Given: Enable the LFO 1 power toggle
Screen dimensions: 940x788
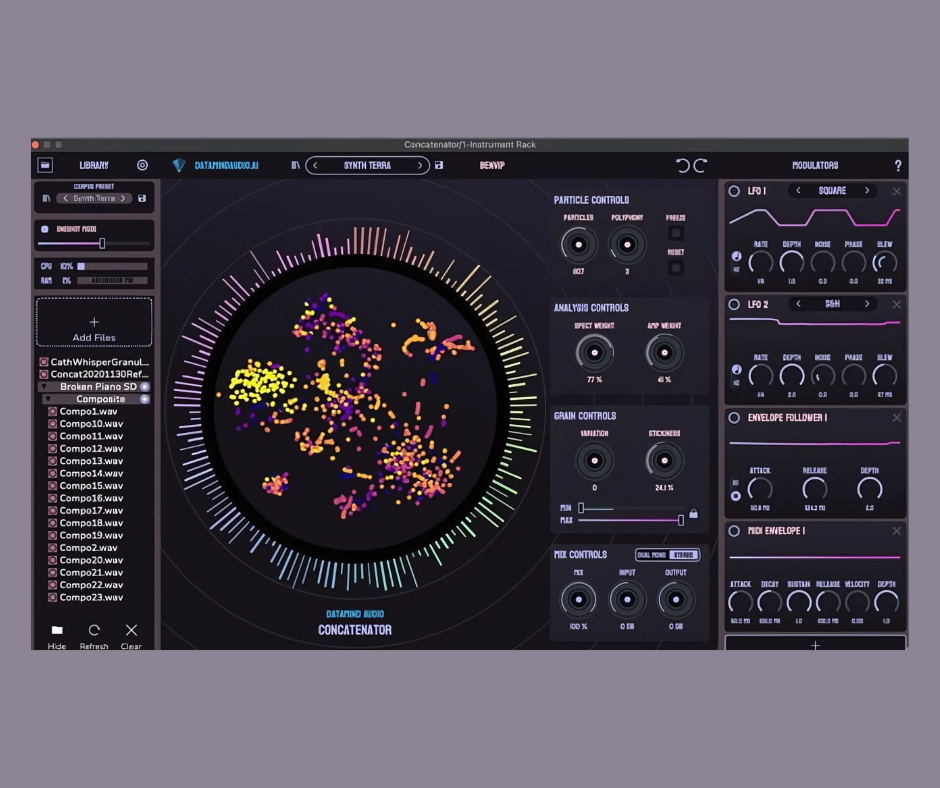Looking at the screenshot, I should [x=734, y=191].
